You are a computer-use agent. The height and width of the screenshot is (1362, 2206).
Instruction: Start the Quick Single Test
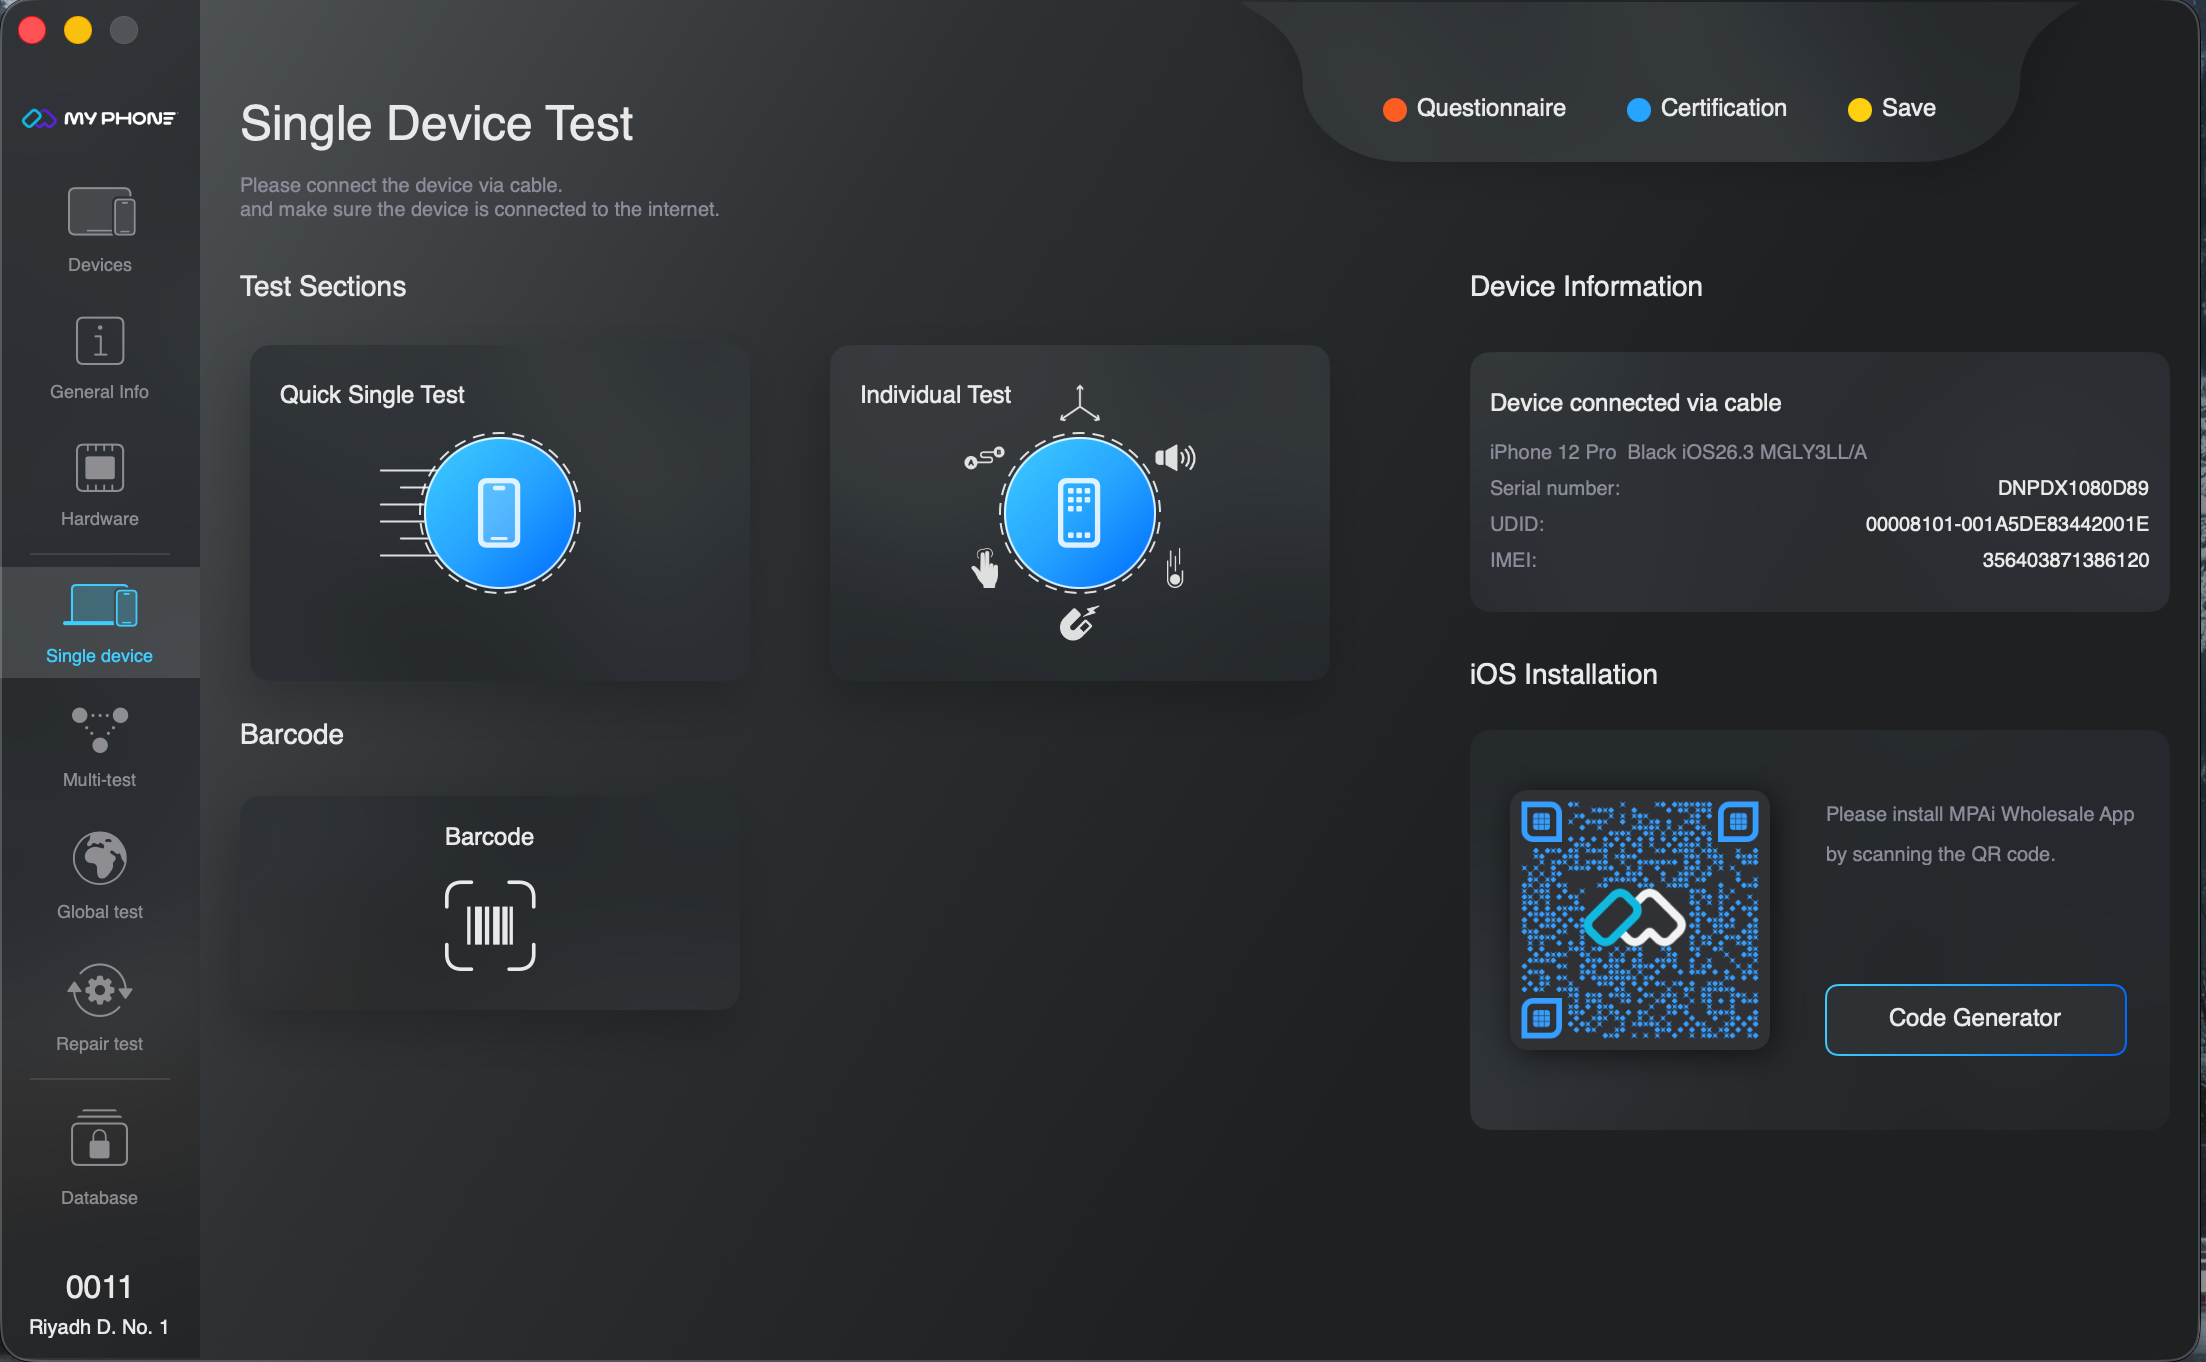coord(500,513)
